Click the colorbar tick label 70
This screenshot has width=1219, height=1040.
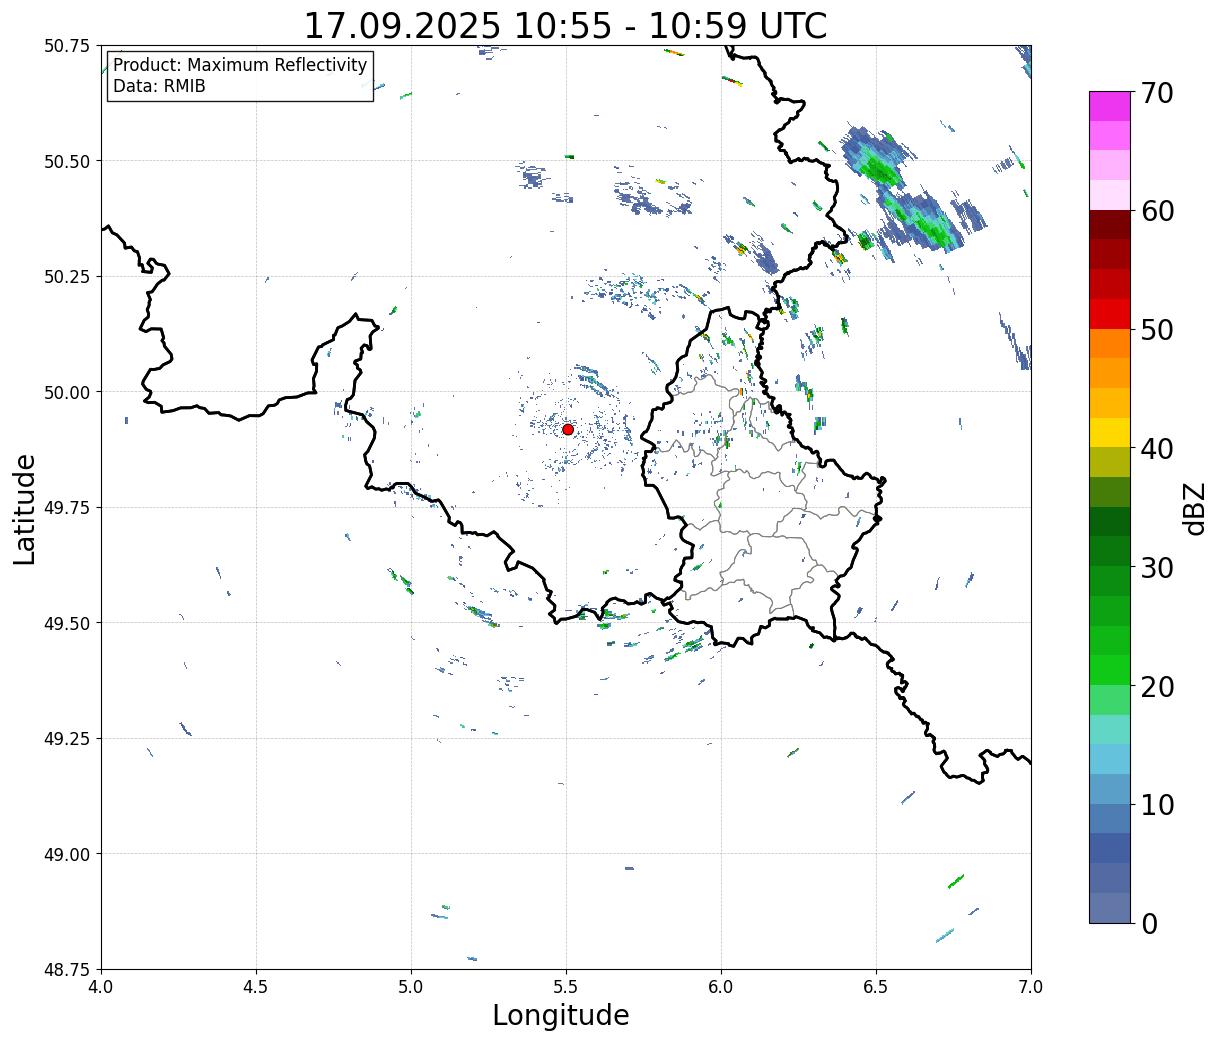pyautogui.click(x=1156, y=93)
